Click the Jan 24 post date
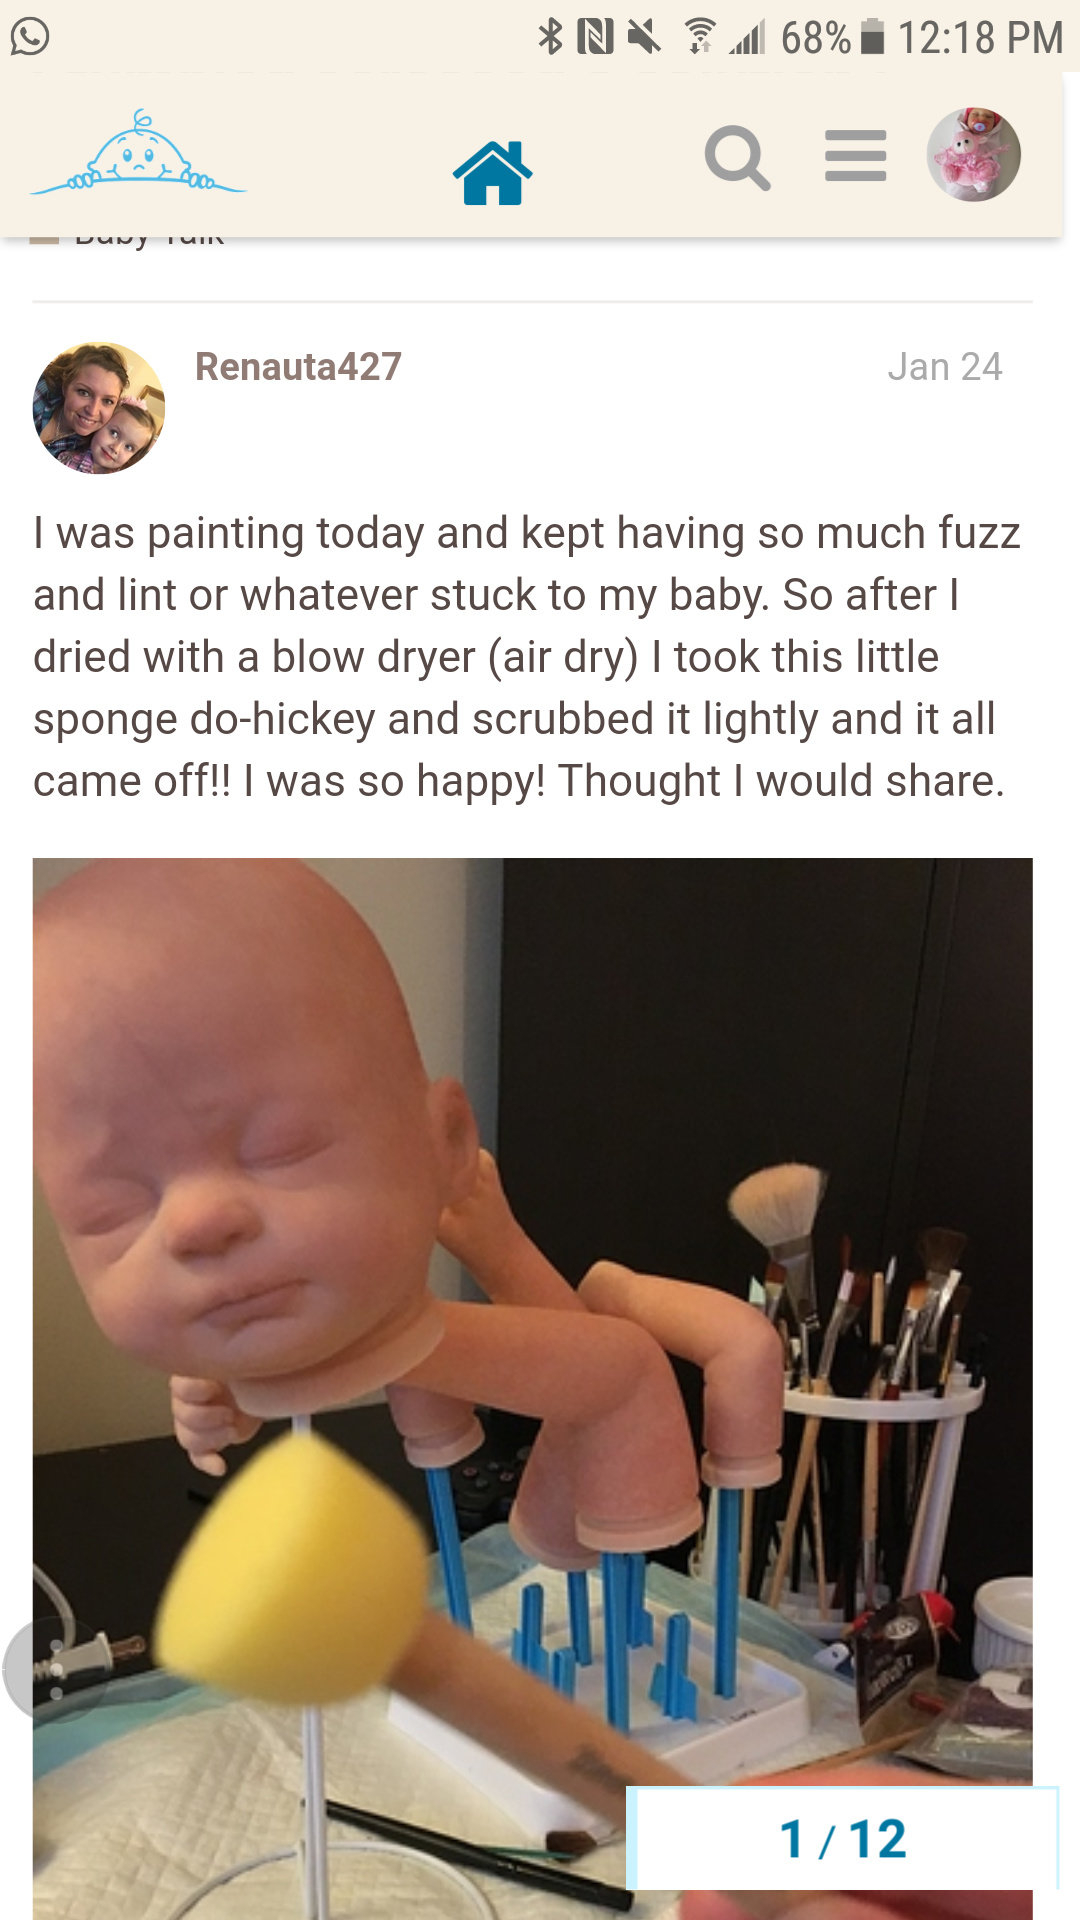 tap(944, 367)
